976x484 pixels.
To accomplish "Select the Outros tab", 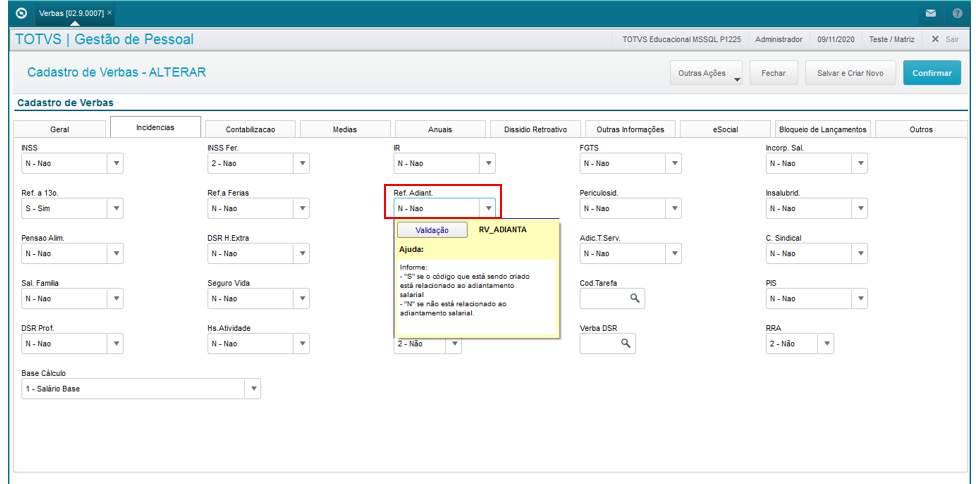I will pyautogui.click(x=921, y=129).
